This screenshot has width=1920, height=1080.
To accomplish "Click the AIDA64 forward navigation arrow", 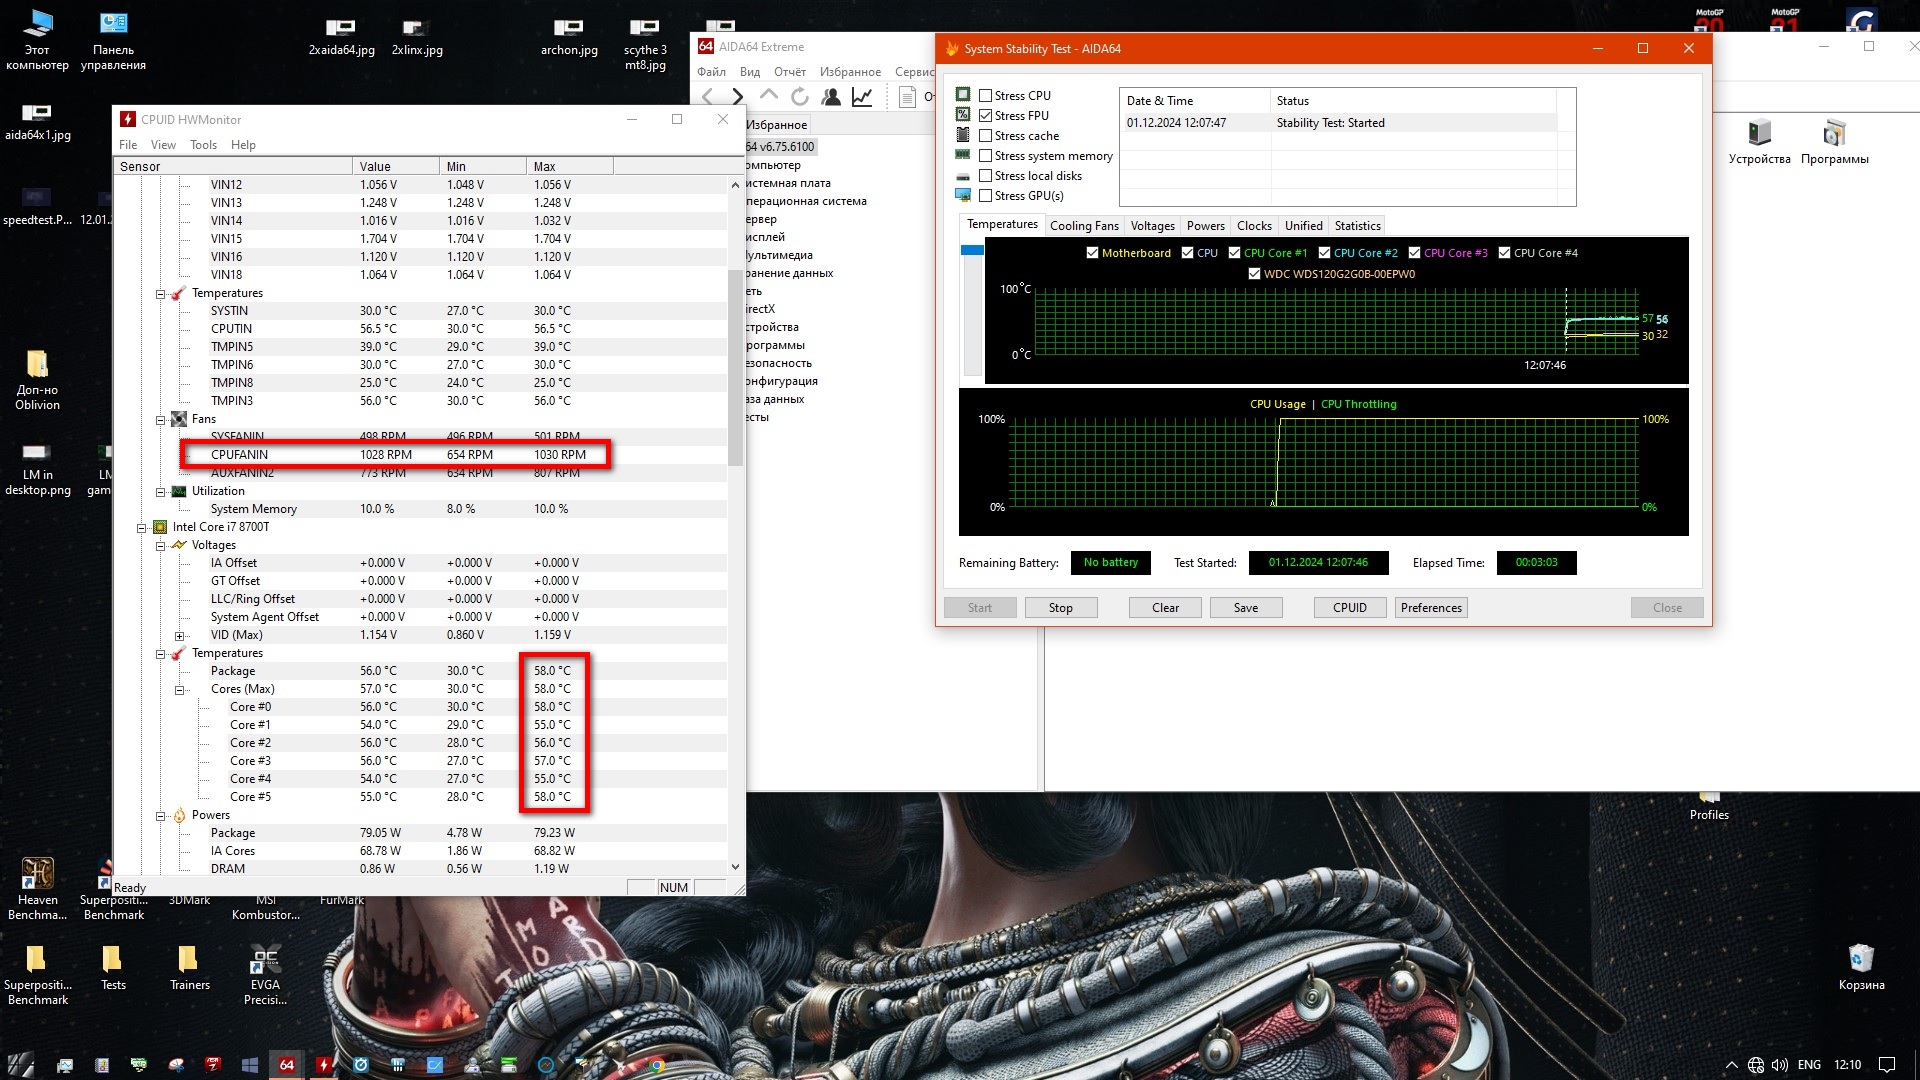I will coord(738,97).
